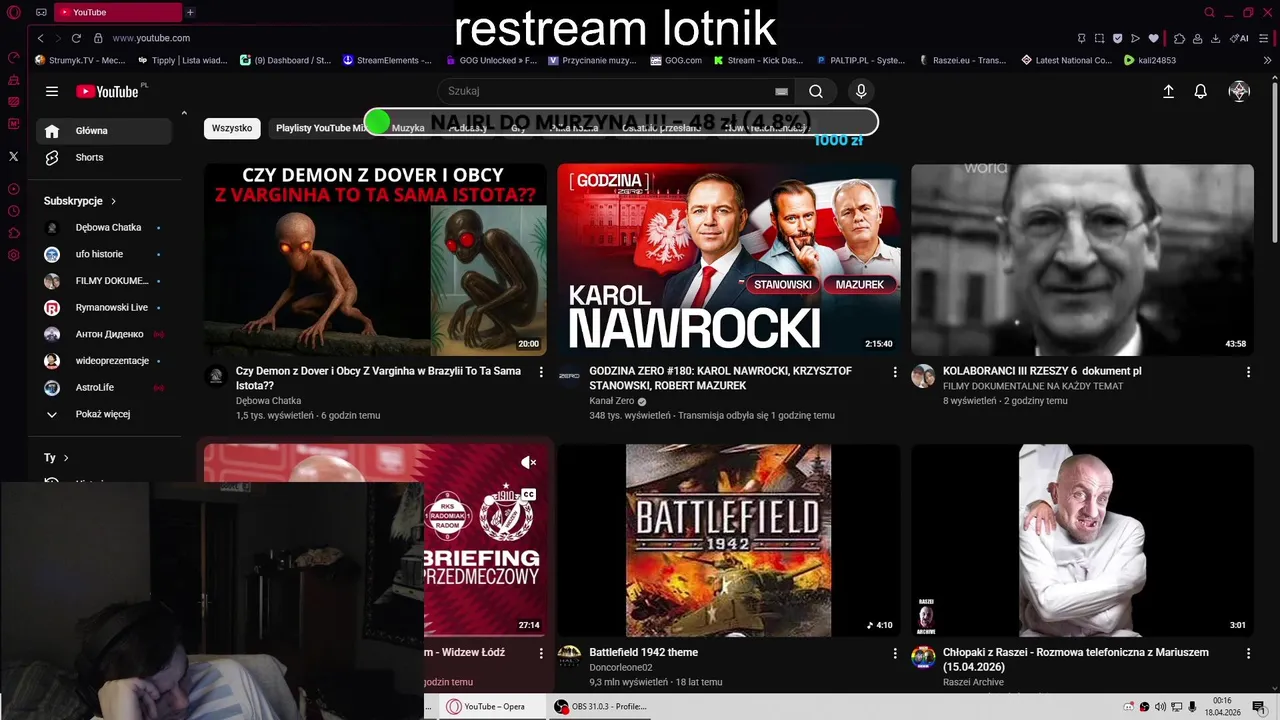Open Shorts in sidebar
1280x720 pixels.
point(103,157)
